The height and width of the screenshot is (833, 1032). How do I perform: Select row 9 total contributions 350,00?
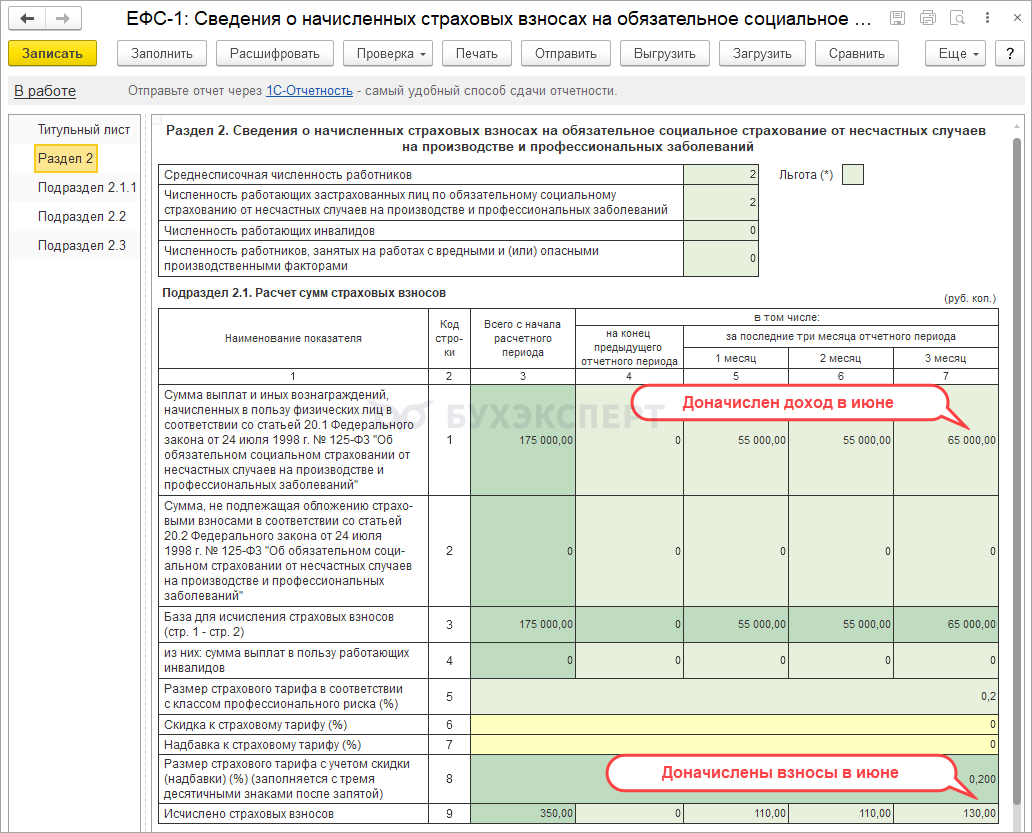[523, 813]
